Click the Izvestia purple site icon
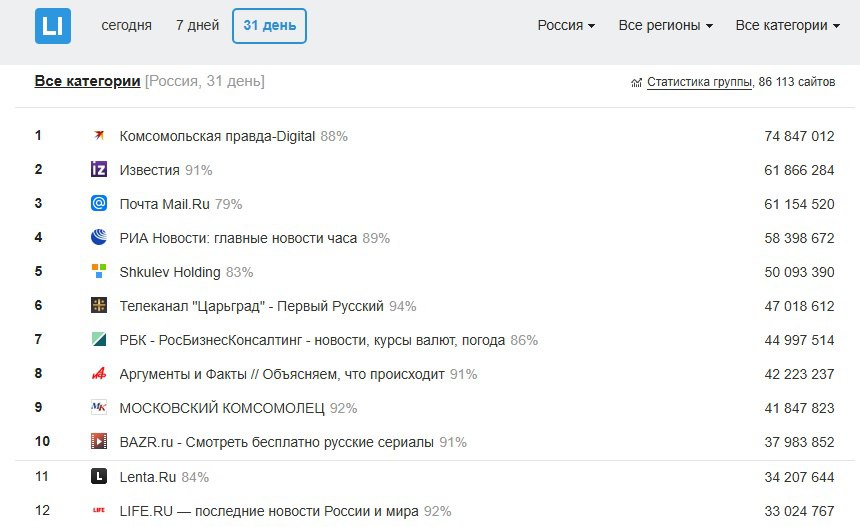The height and width of the screenshot is (527, 860). 98,170
